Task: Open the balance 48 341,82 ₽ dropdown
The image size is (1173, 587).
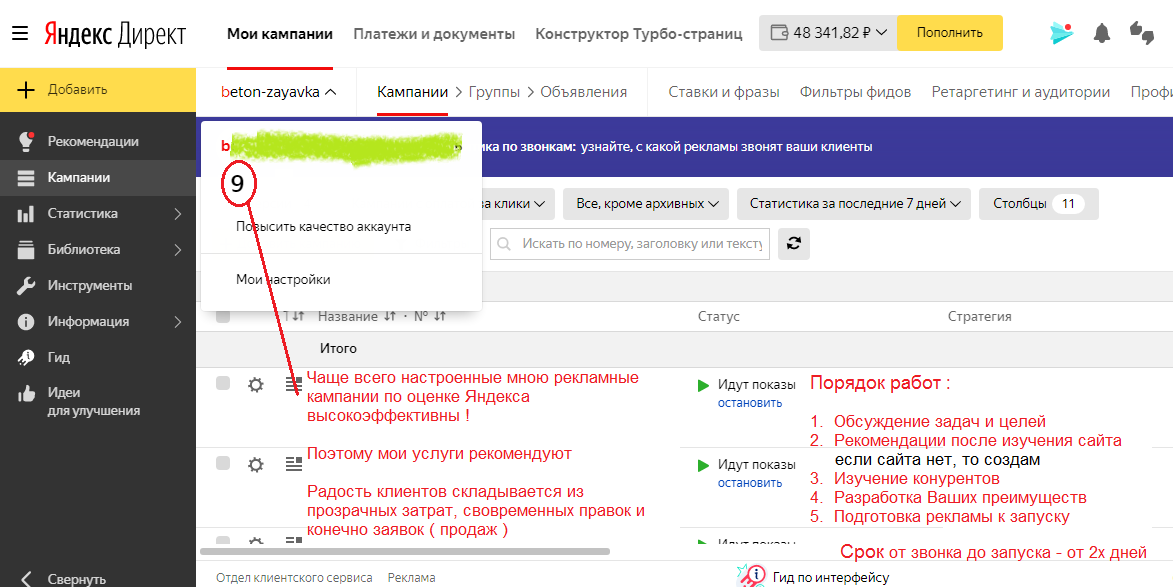Action: click(x=828, y=33)
